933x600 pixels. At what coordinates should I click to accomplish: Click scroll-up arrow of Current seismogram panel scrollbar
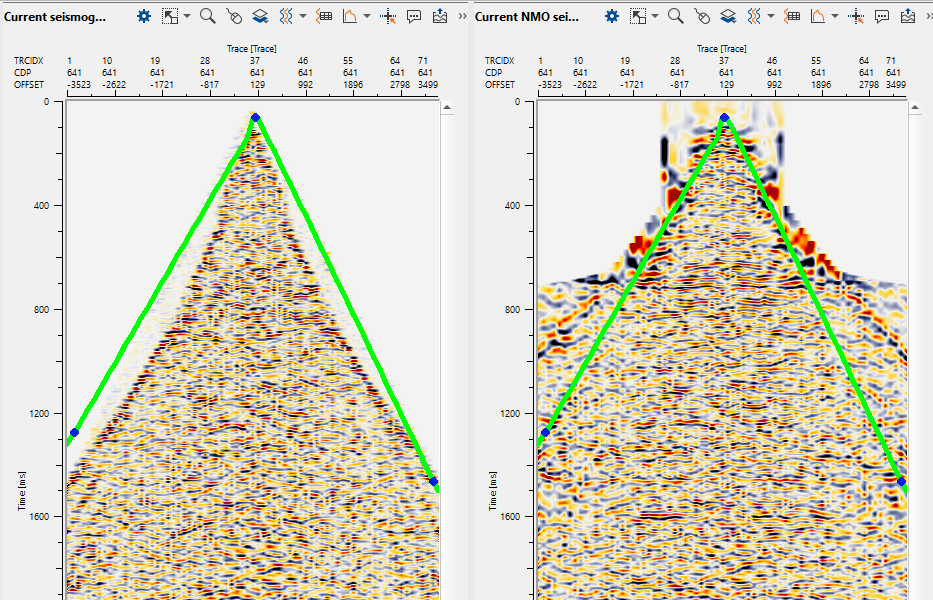pyautogui.click(x=447, y=108)
